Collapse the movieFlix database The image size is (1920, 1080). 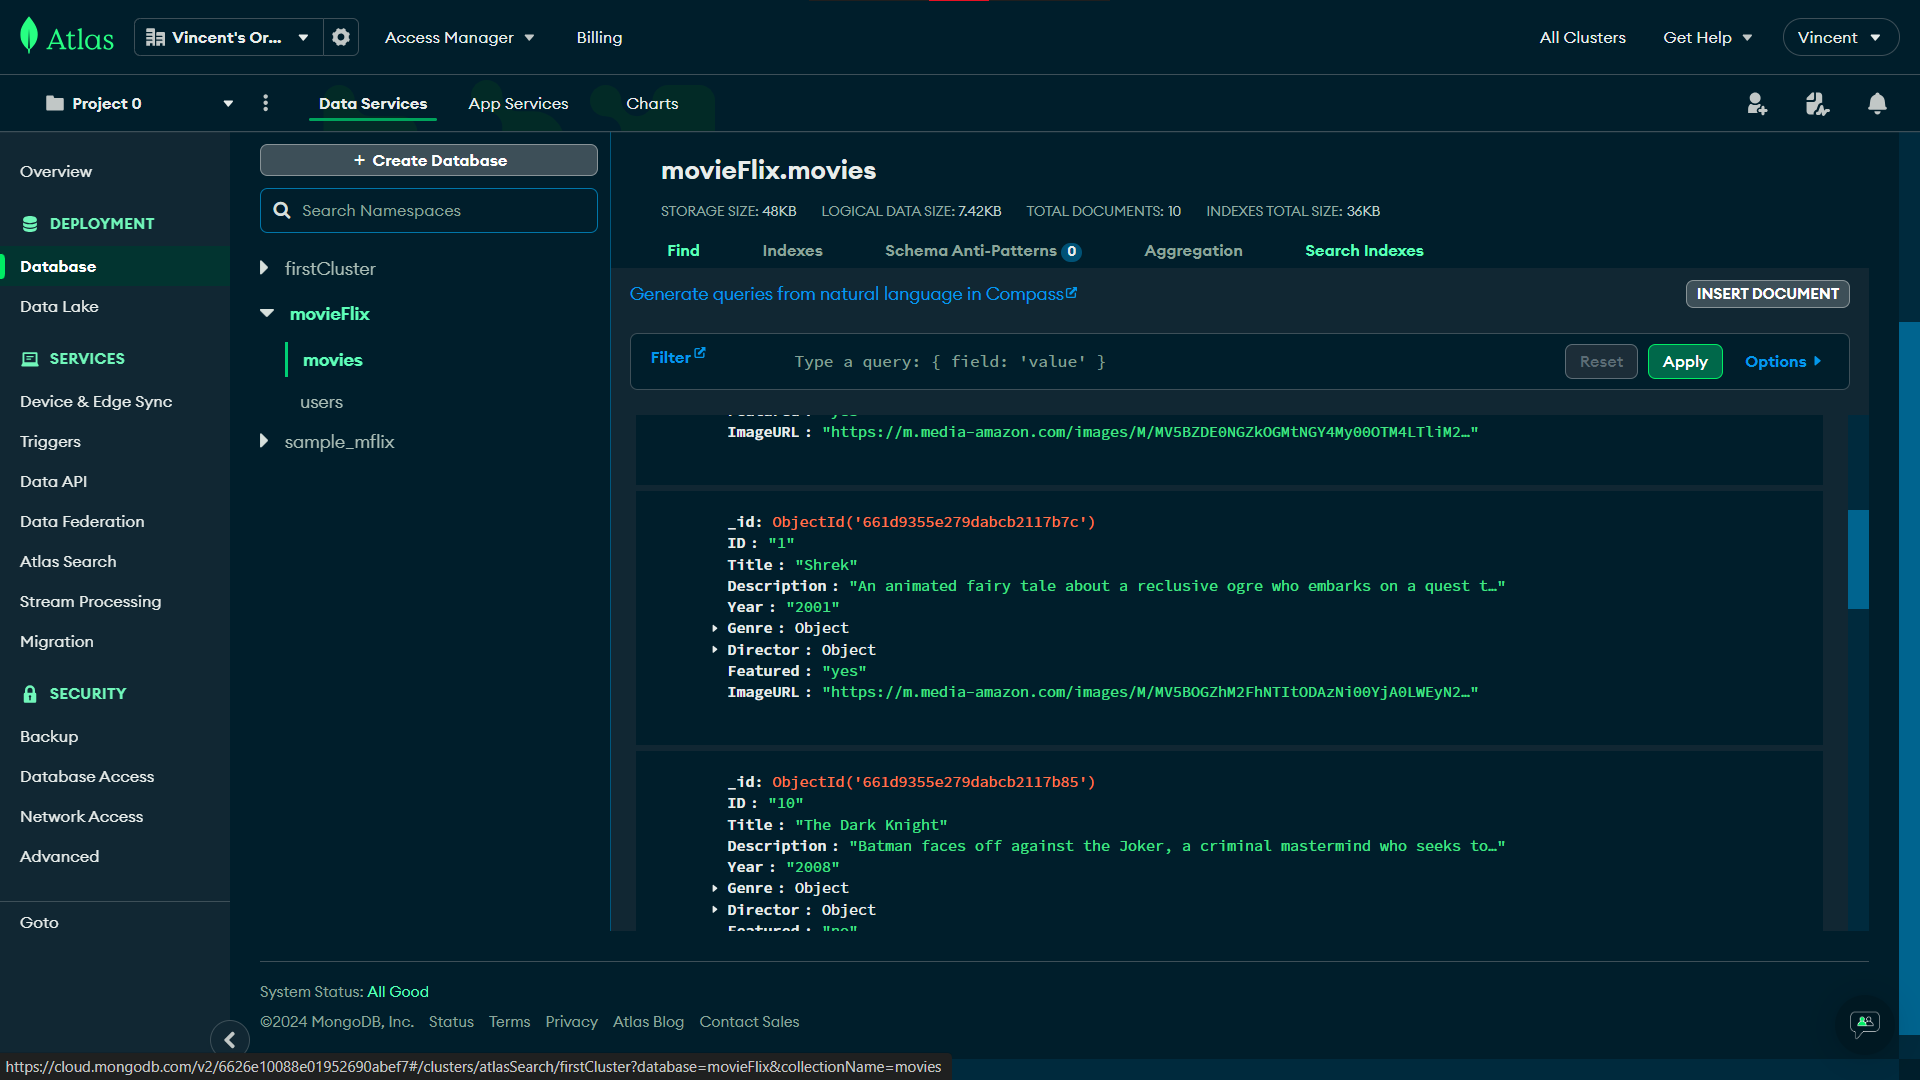click(x=267, y=313)
